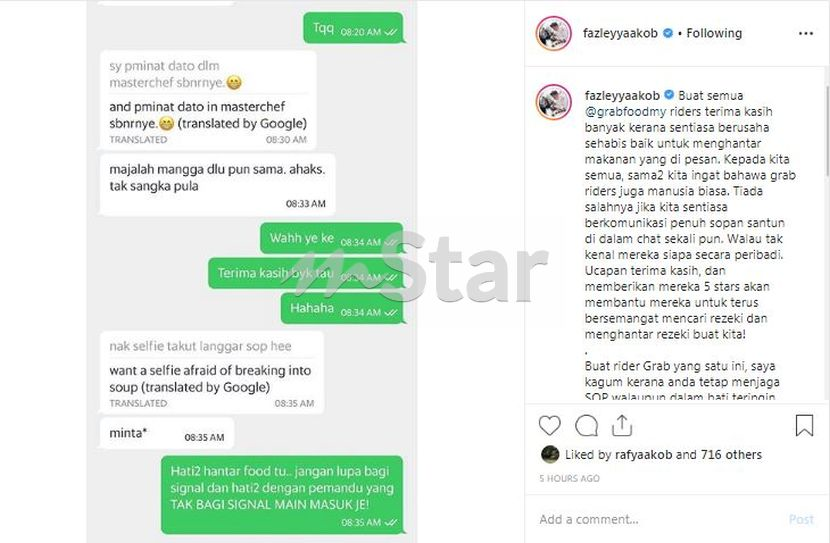The image size is (830, 543).
Task: Open rafyaakob liker profile link
Action: (x=643, y=455)
